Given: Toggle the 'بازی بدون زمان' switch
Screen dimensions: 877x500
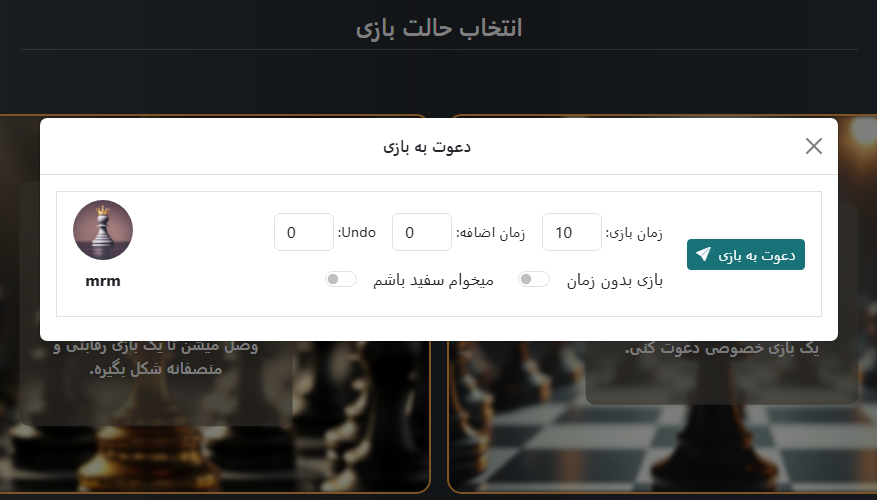Looking at the screenshot, I should tap(533, 280).
